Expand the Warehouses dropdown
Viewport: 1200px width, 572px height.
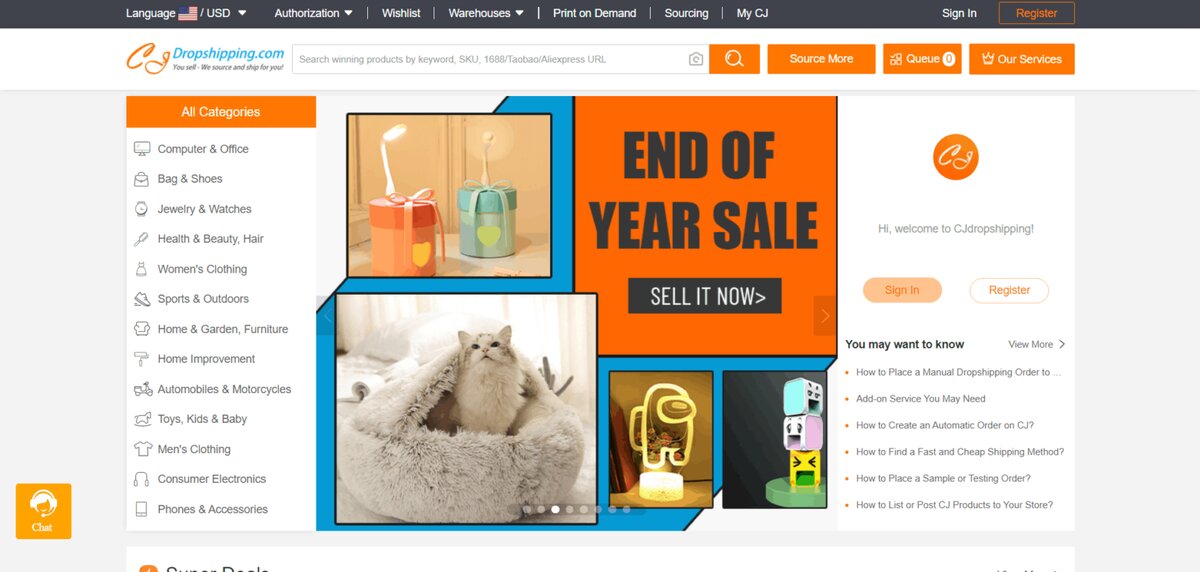(486, 13)
